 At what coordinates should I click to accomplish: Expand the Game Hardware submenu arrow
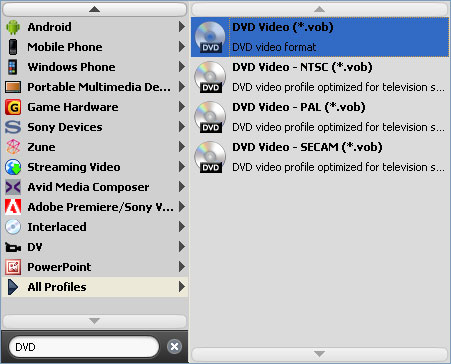coord(182,107)
